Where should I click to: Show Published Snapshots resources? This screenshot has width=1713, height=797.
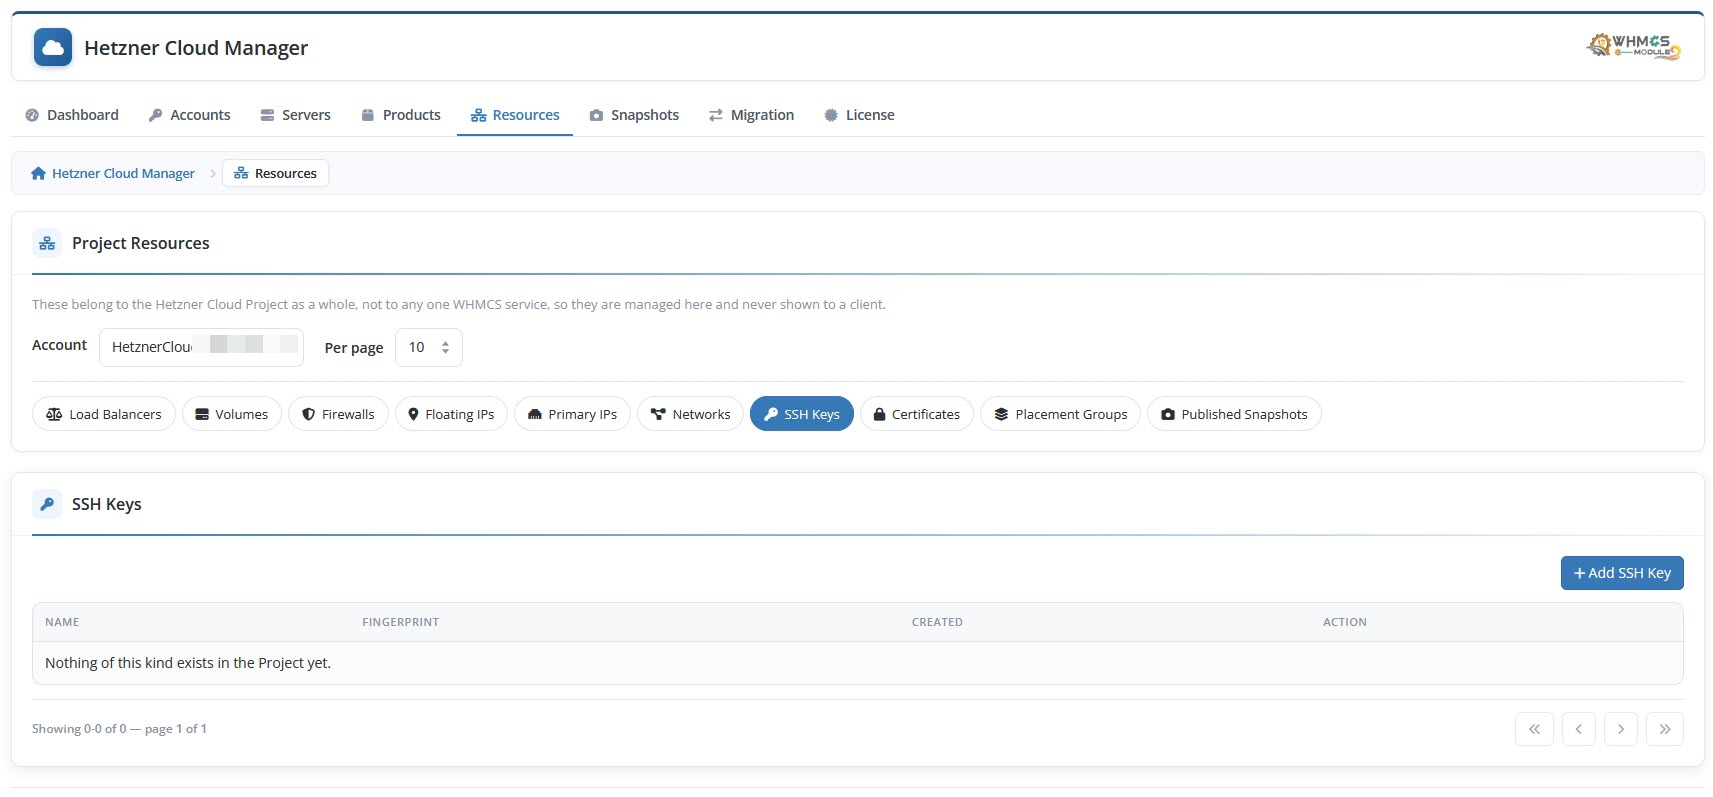coord(1234,414)
